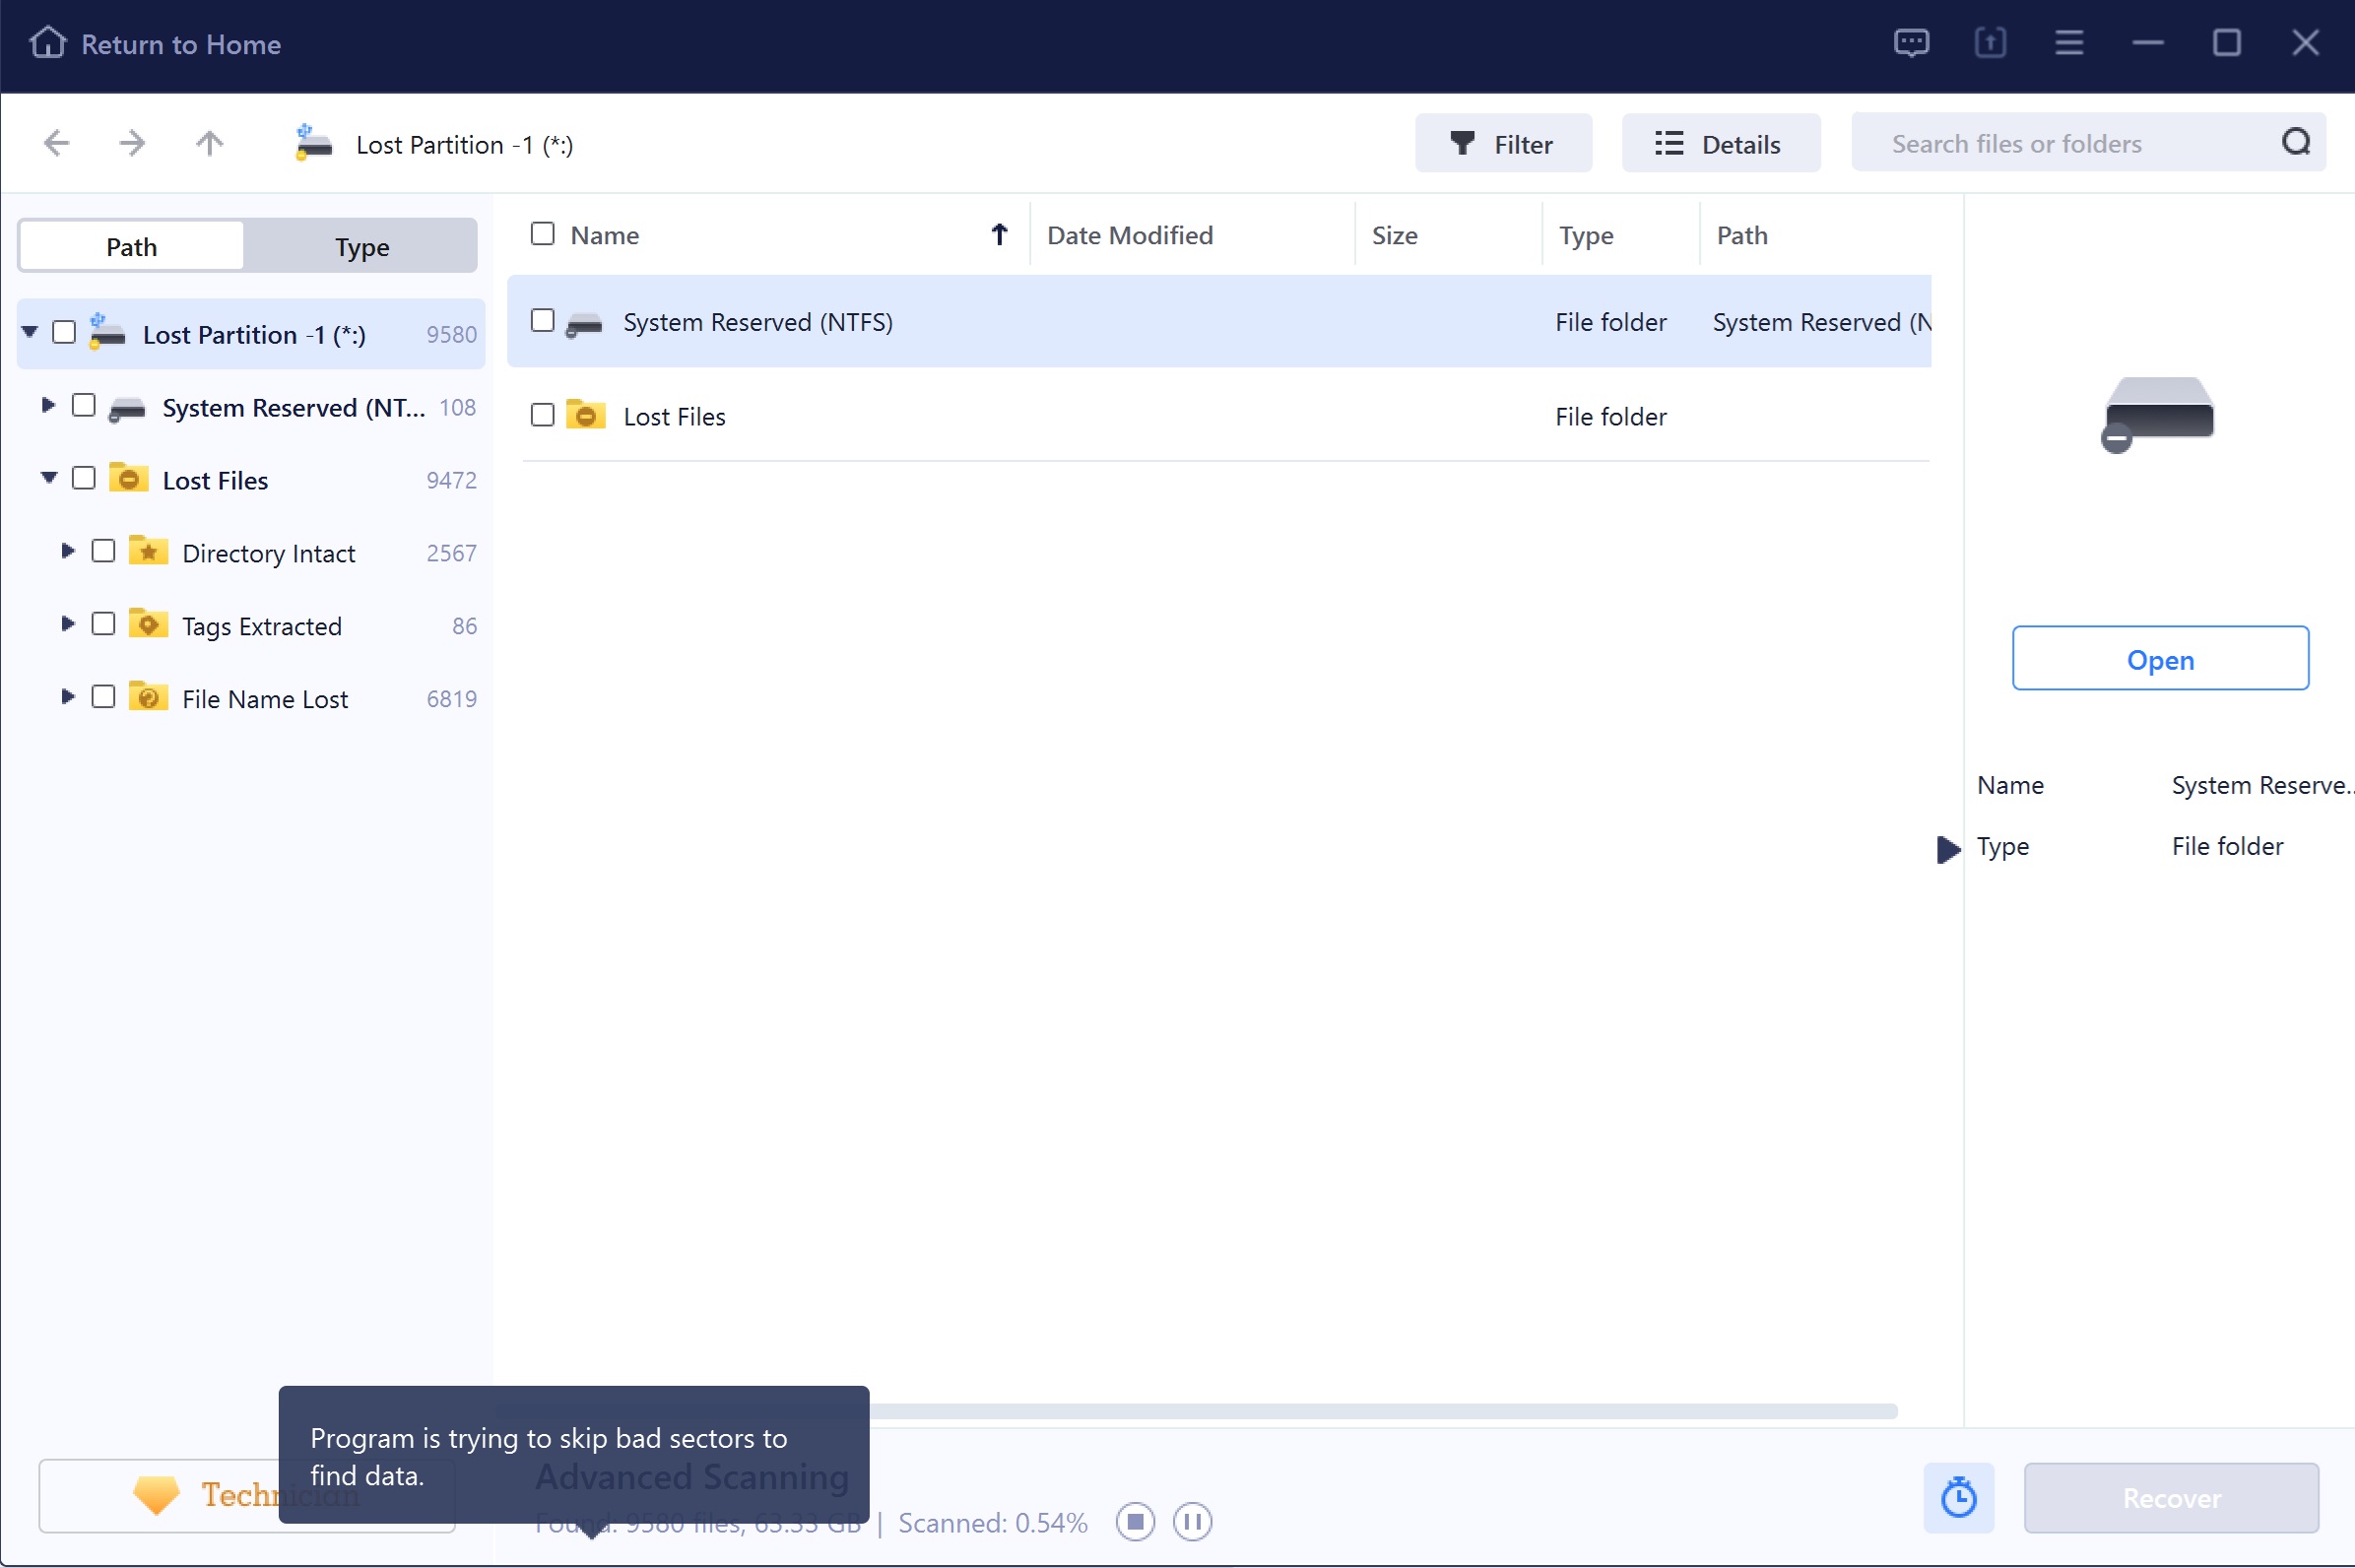2355x1568 pixels.
Task: Click Lost Files folder icon in tree
Action: (128, 478)
